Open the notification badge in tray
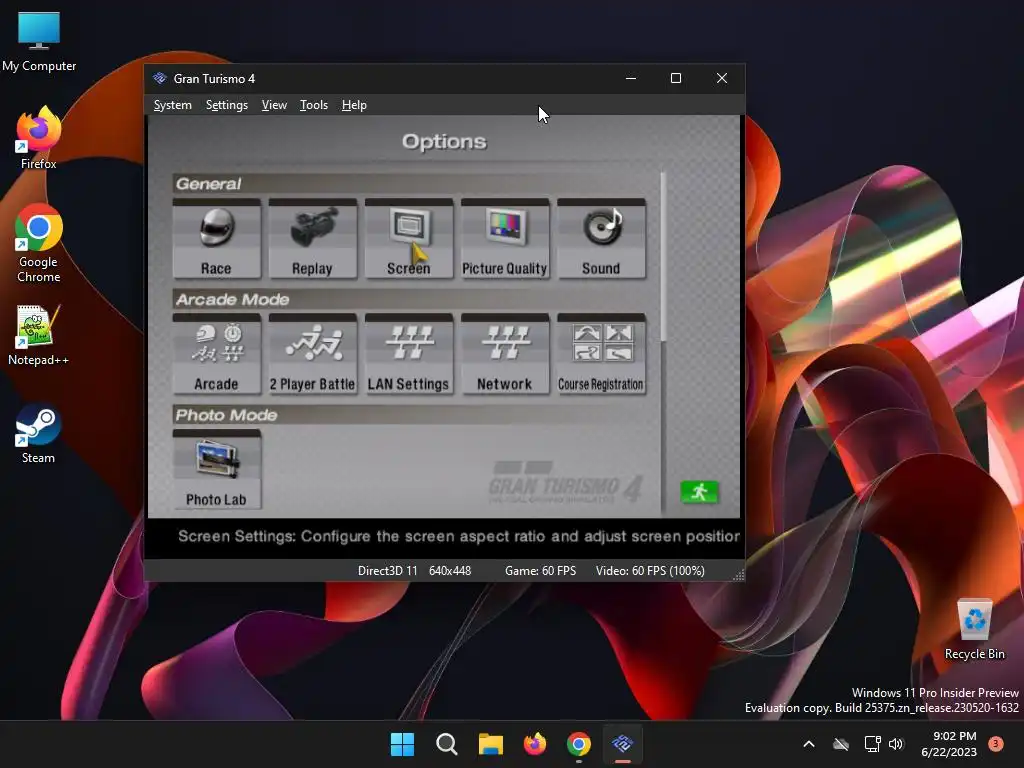1024x768 pixels. tap(996, 743)
